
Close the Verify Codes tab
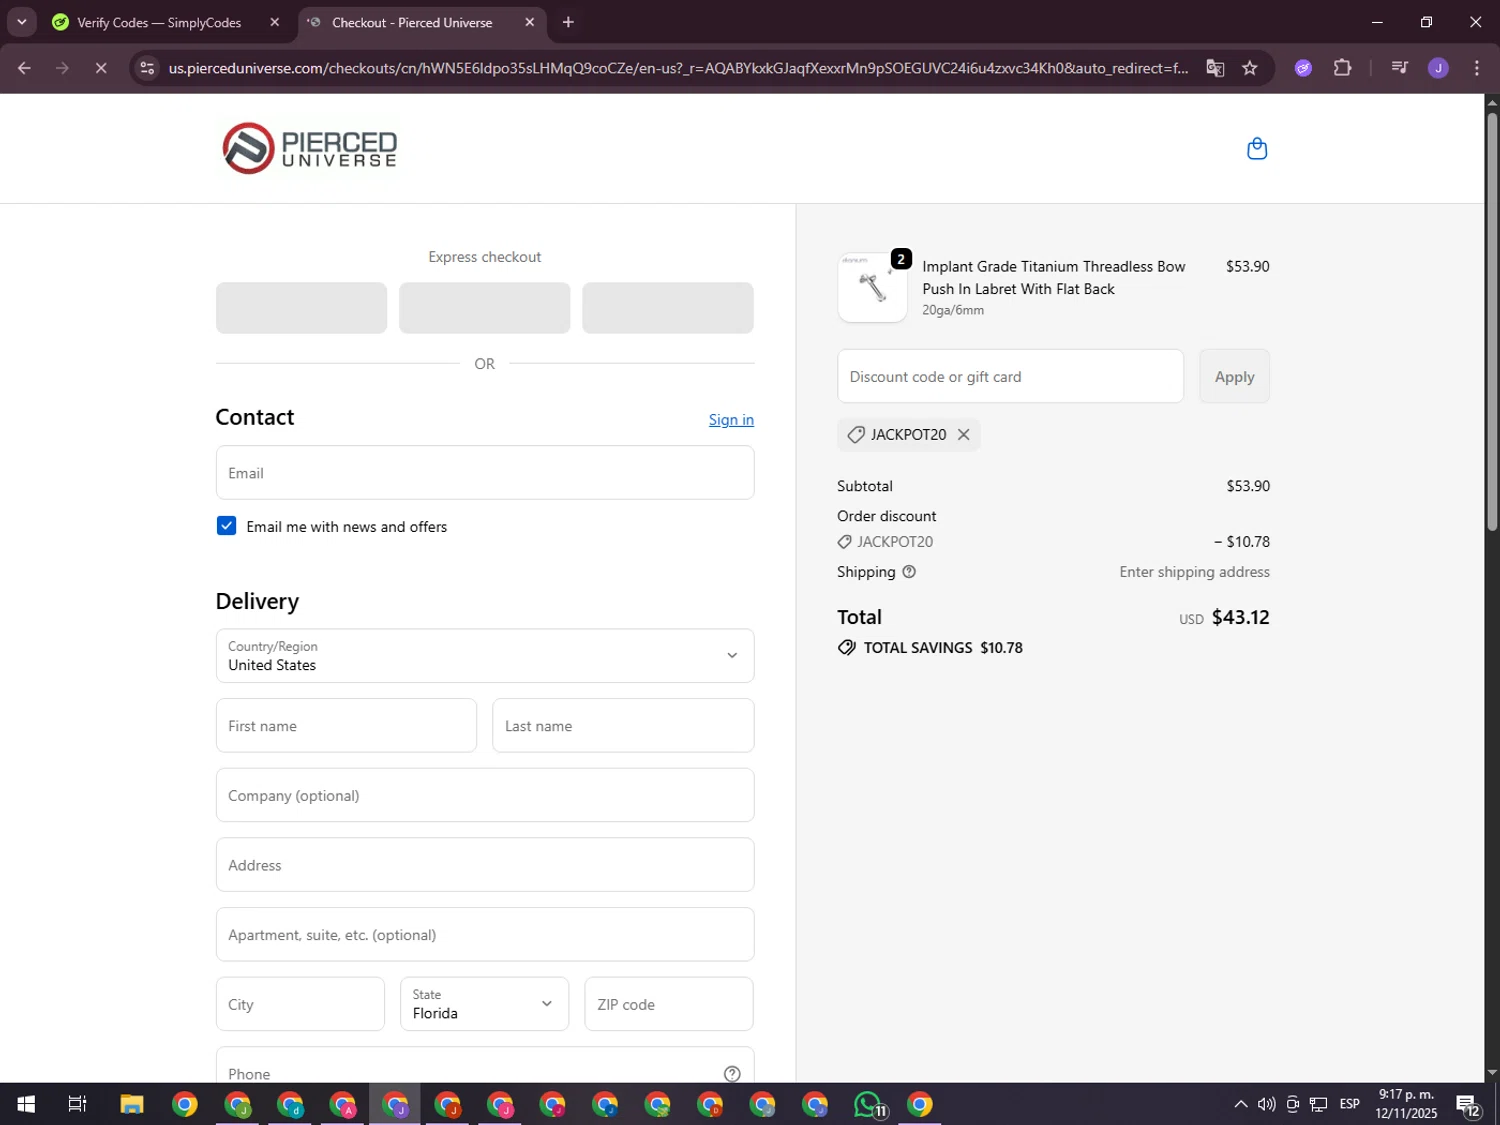(x=275, y=22)
